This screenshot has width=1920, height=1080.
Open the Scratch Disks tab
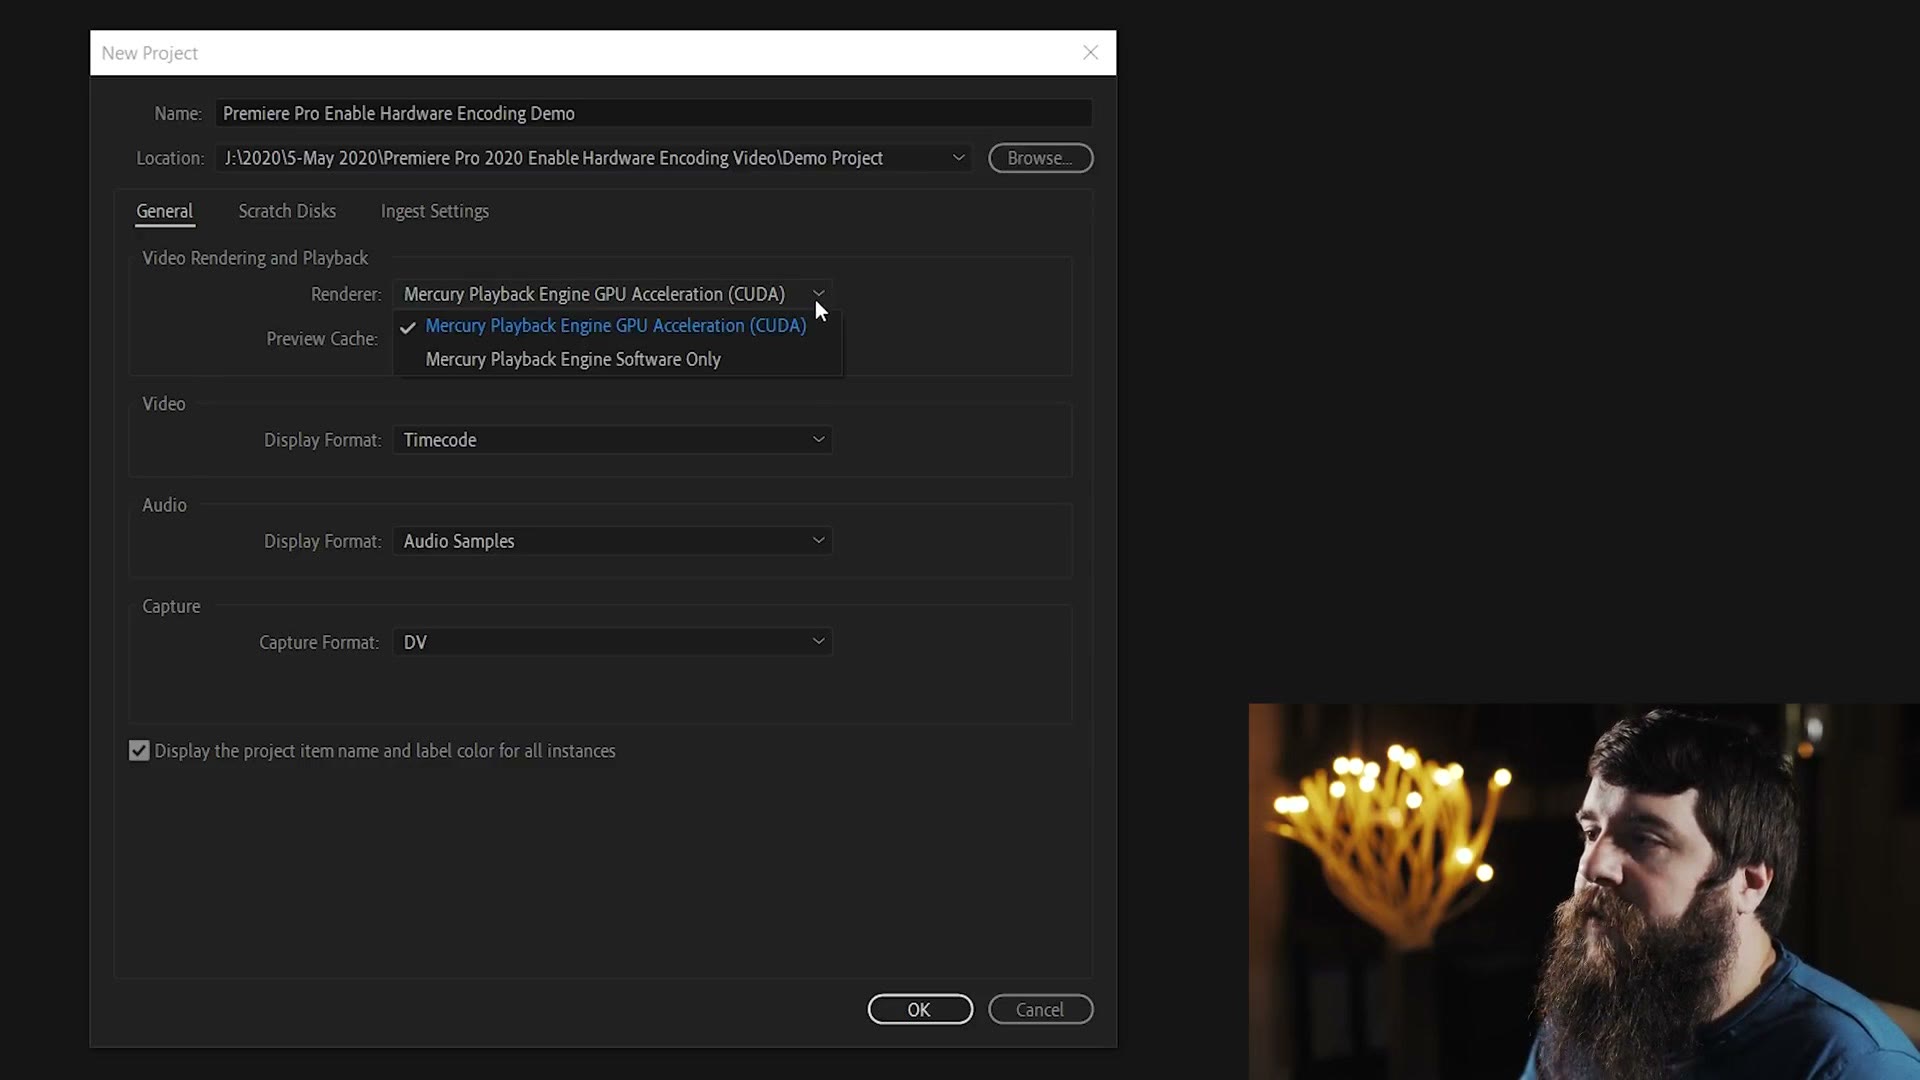(287, 211)
